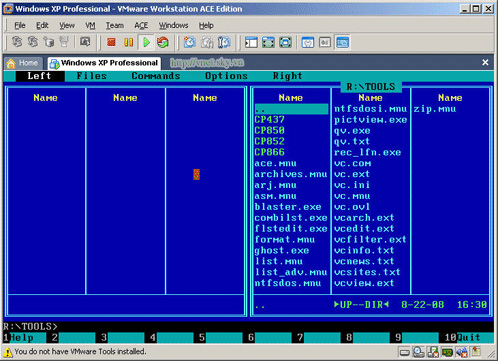Select file rec_lfn.exe

pyautogui.click(x=367, y=152)
